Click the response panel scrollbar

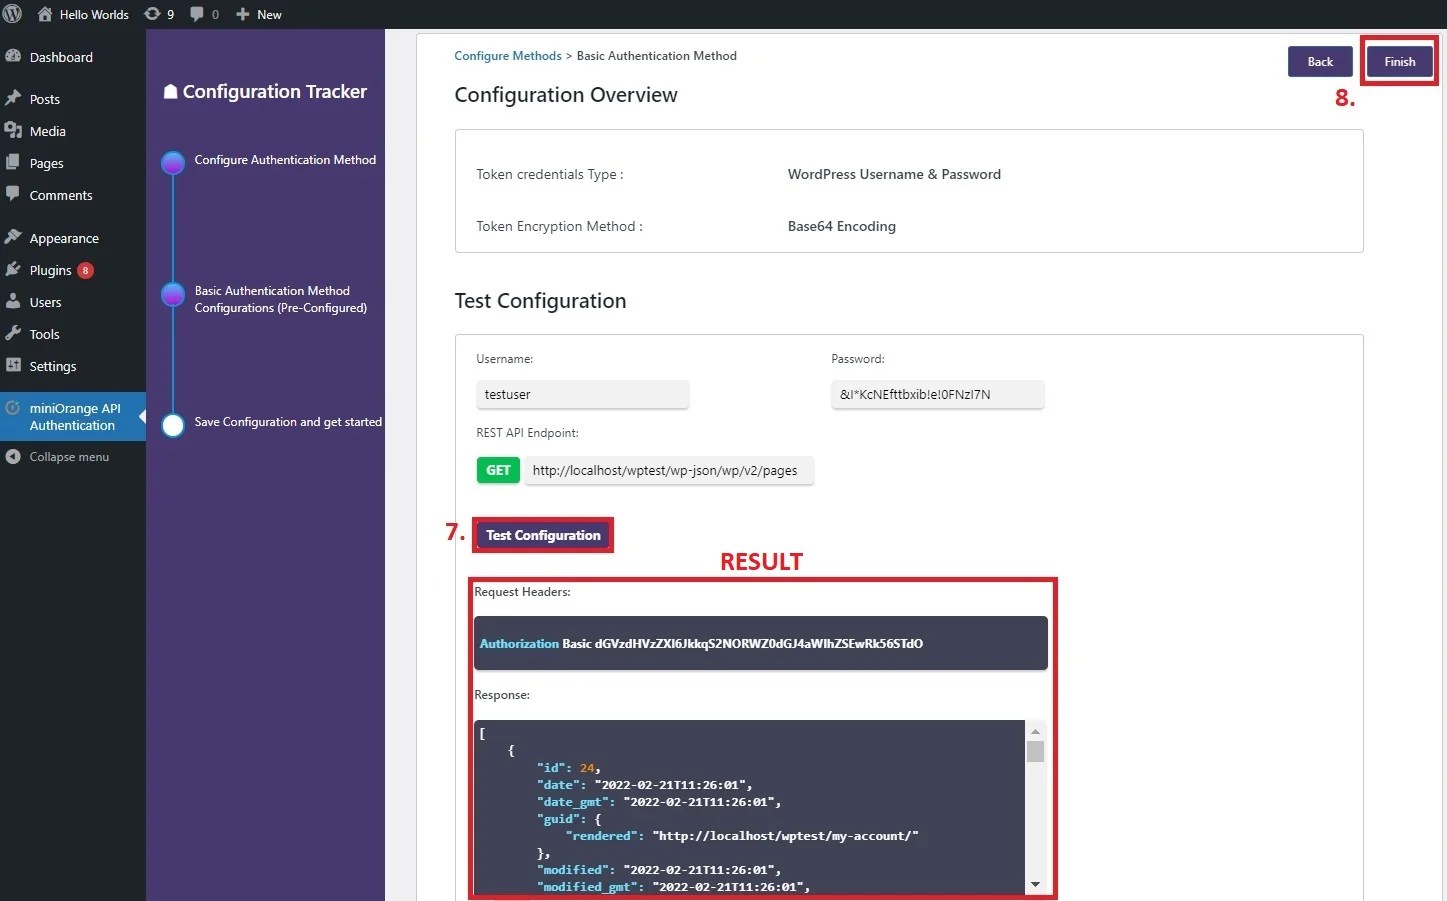click(x=1035, y=751)
